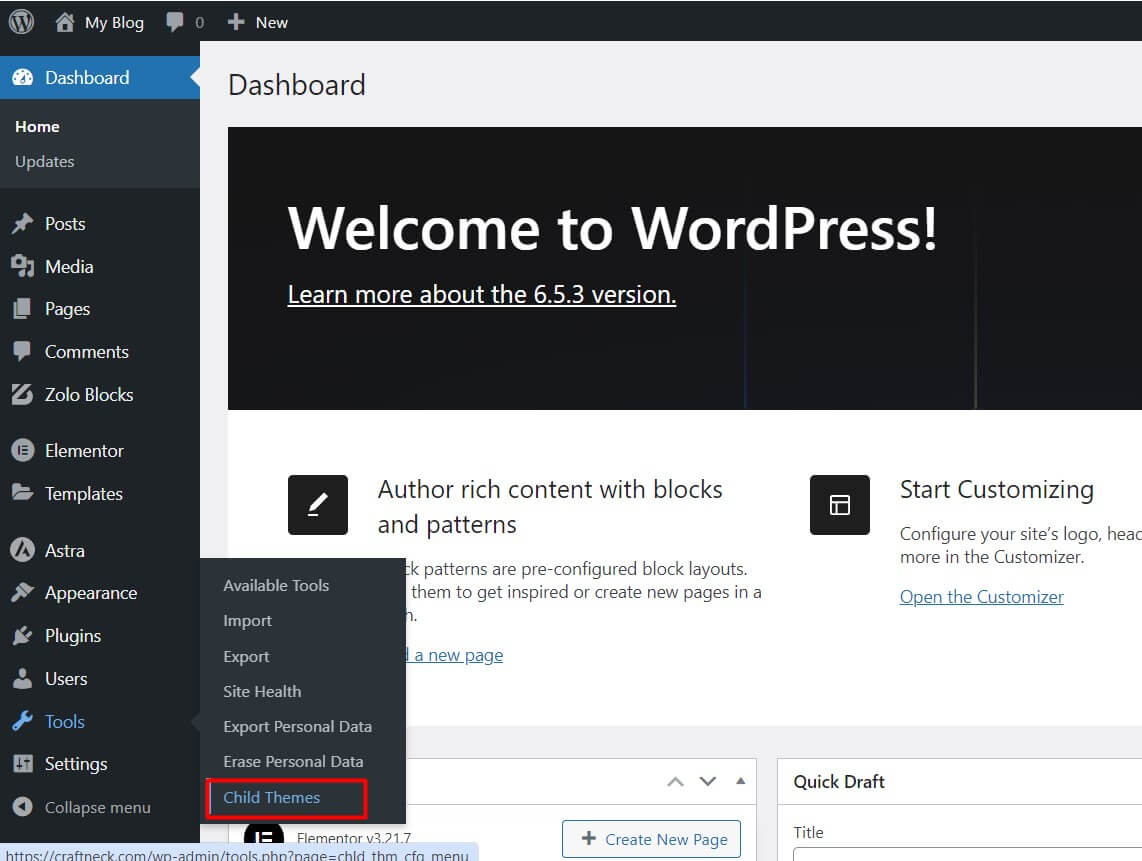
Task: Click the Pages icon in sidebar
Action: pos(23,309)
